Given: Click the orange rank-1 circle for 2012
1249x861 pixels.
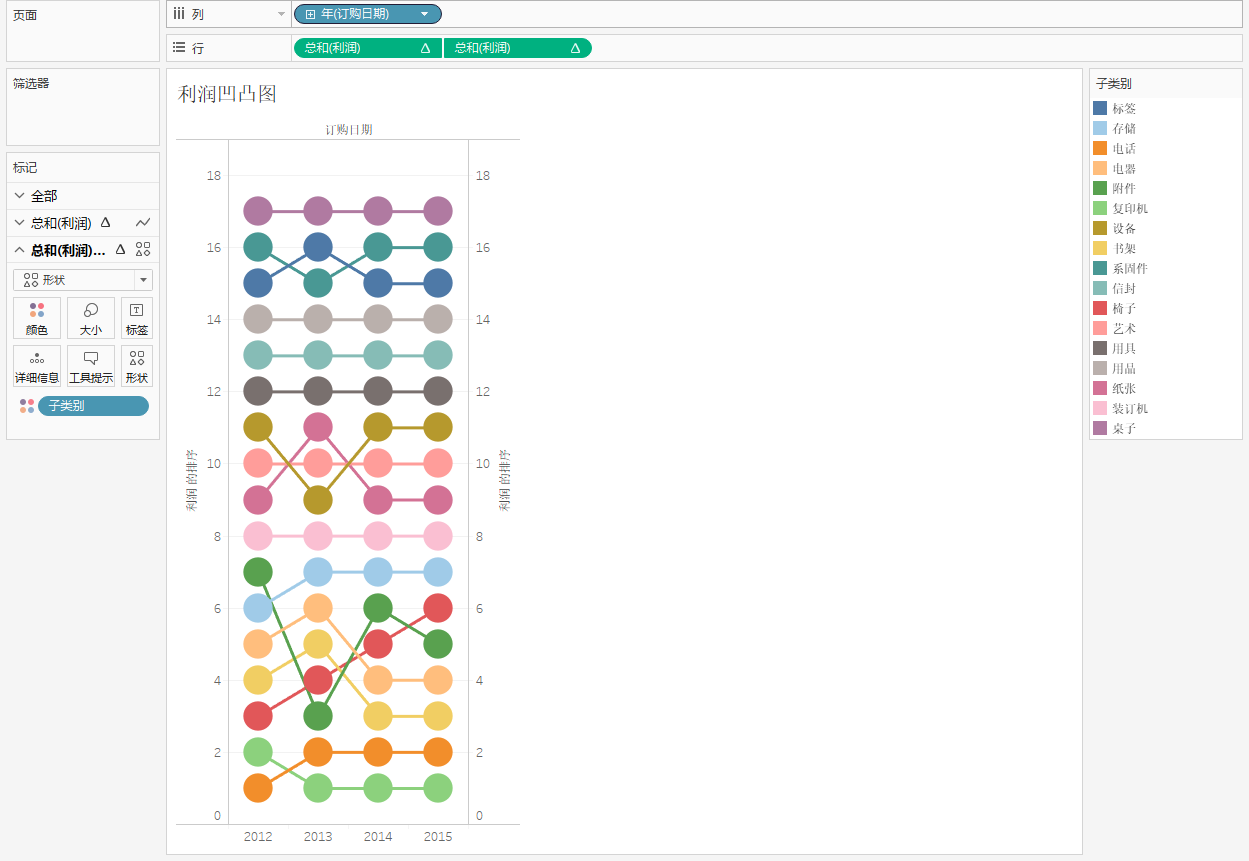Looking at the screenshot, I should tap(258, 788).
